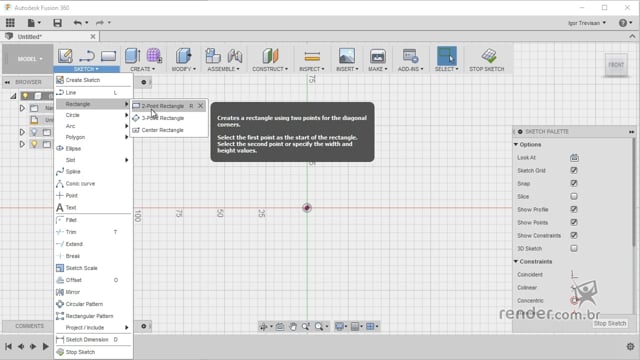This screenshot has height=360, width=640.
Task: Click the Create Sketch toolbar icon
Action: point(65,56)
